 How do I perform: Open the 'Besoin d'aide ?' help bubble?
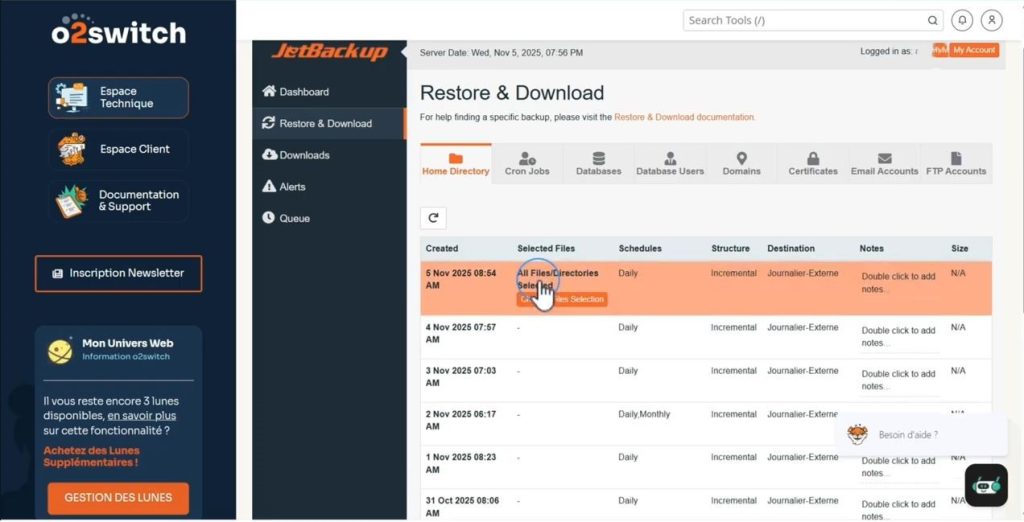tap(921, 434)
